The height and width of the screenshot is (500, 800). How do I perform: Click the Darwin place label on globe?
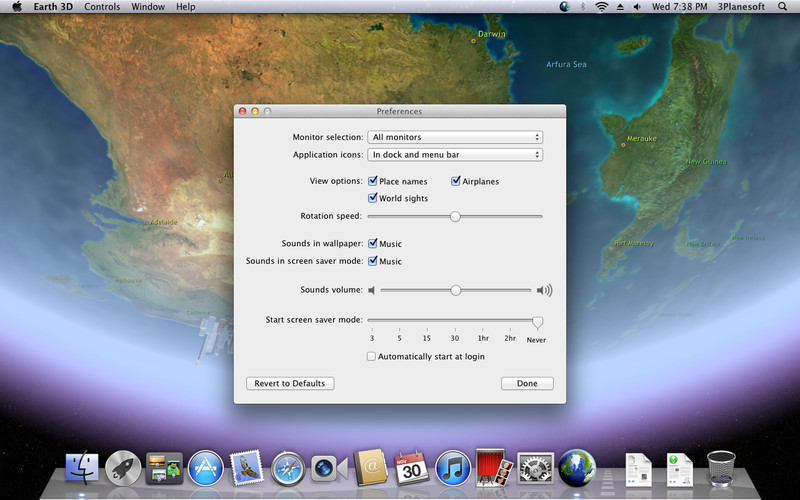pos(492,34)
